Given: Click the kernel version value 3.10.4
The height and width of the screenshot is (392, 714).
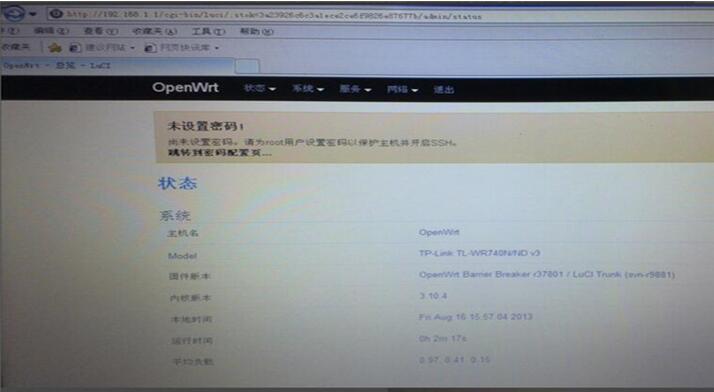Looking at the screenshot, I should pos(433,296).
